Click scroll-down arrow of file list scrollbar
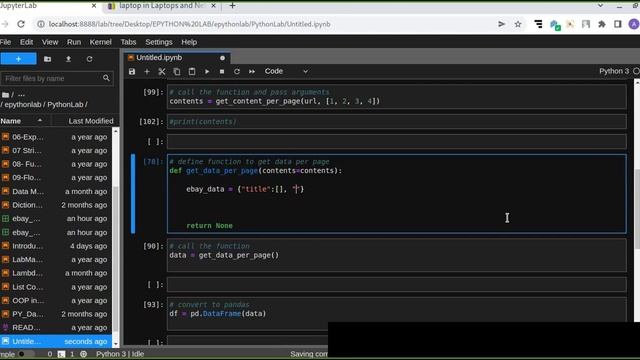This screenshot has height=360, width=640. point(116,344)
